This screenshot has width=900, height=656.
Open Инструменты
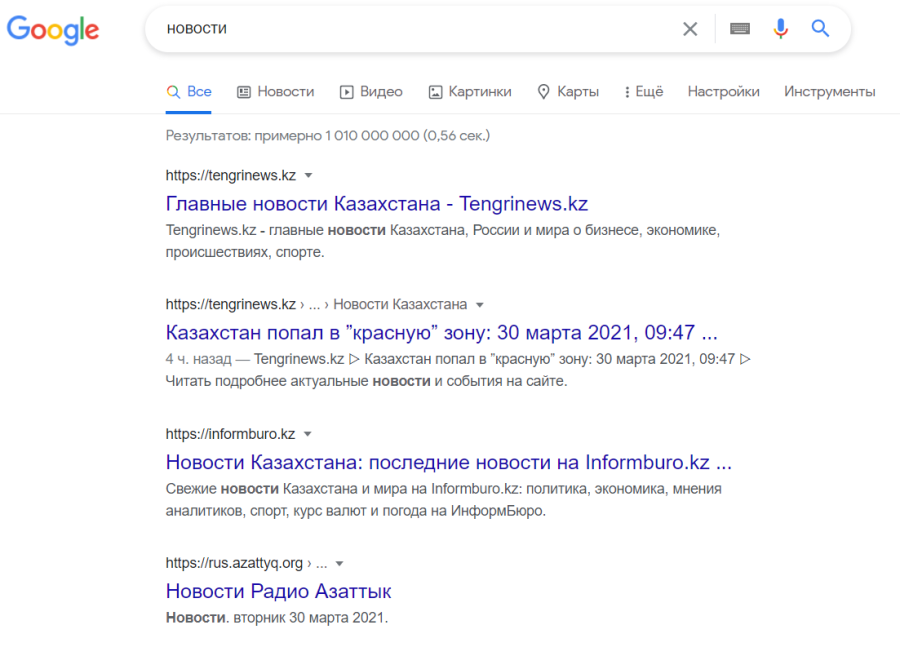click(x=829, y=92)
